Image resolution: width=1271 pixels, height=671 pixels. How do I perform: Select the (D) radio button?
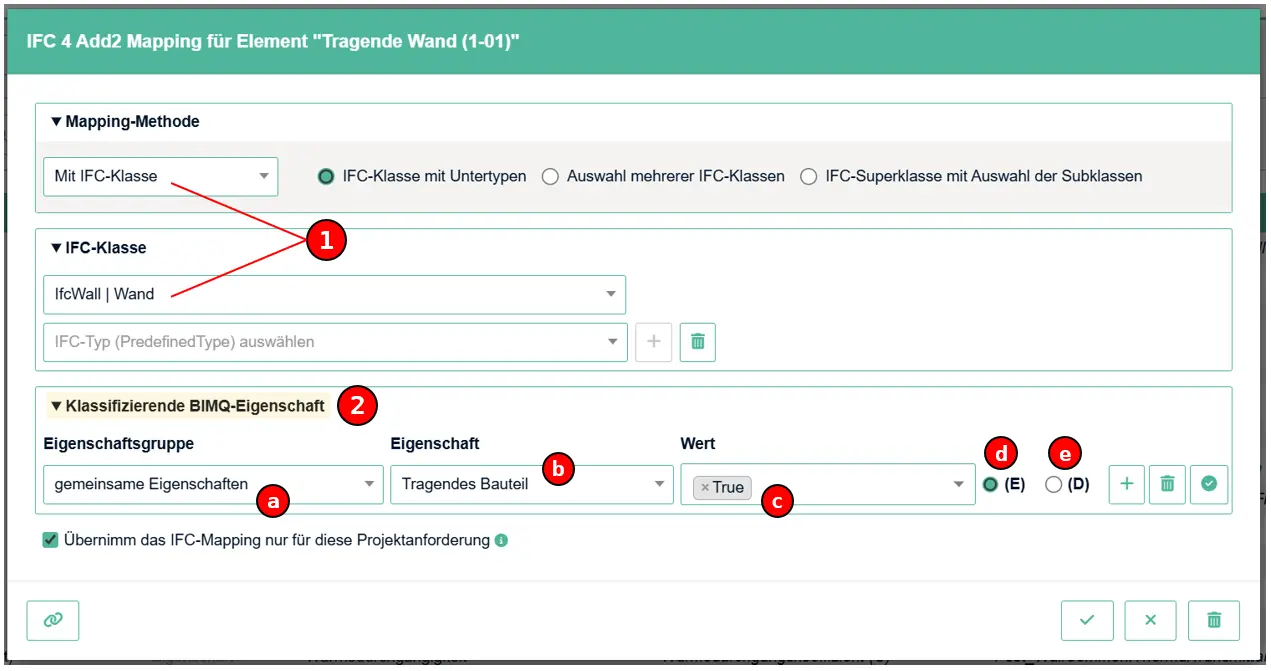pyautogui.click(x=1053, y=485)
